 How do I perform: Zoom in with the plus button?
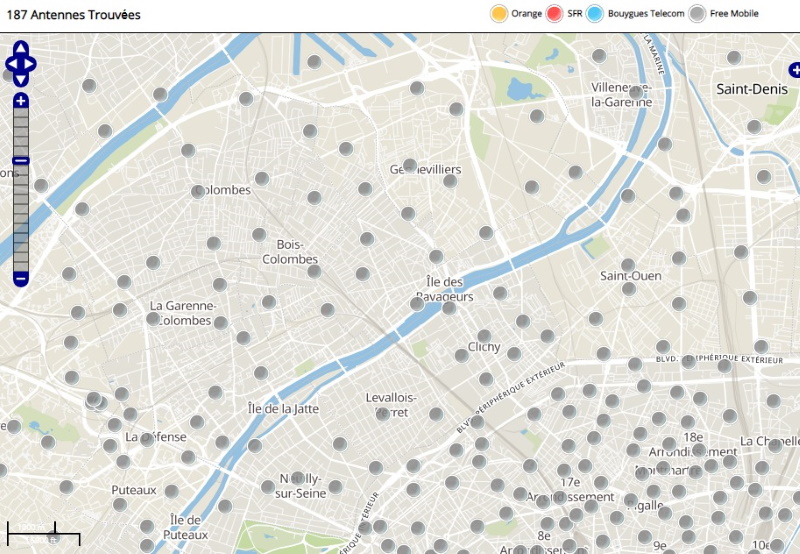21,101
